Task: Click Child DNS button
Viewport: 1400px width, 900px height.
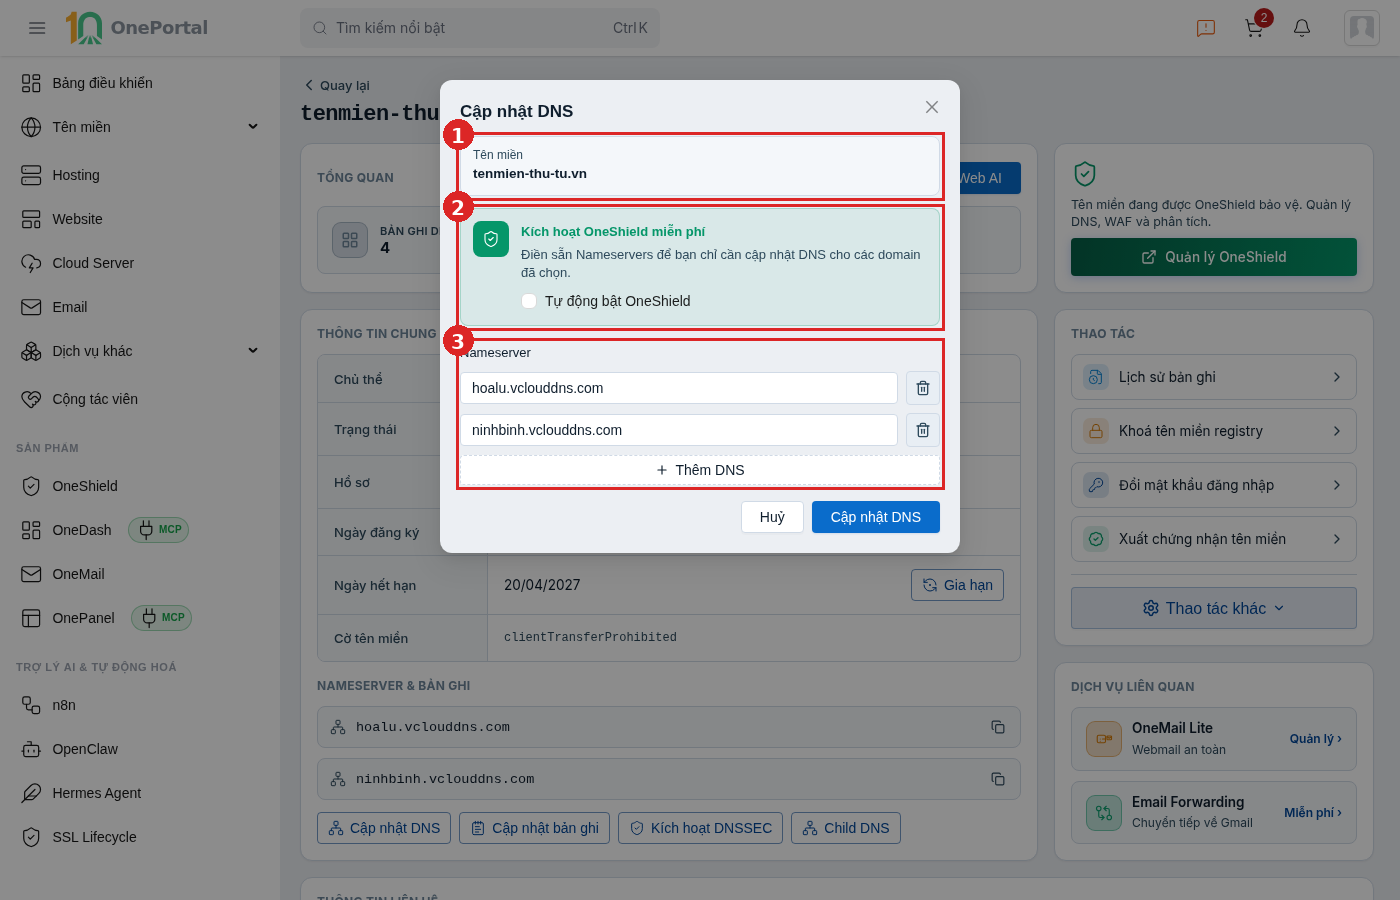Action: (x=846, y=828)
